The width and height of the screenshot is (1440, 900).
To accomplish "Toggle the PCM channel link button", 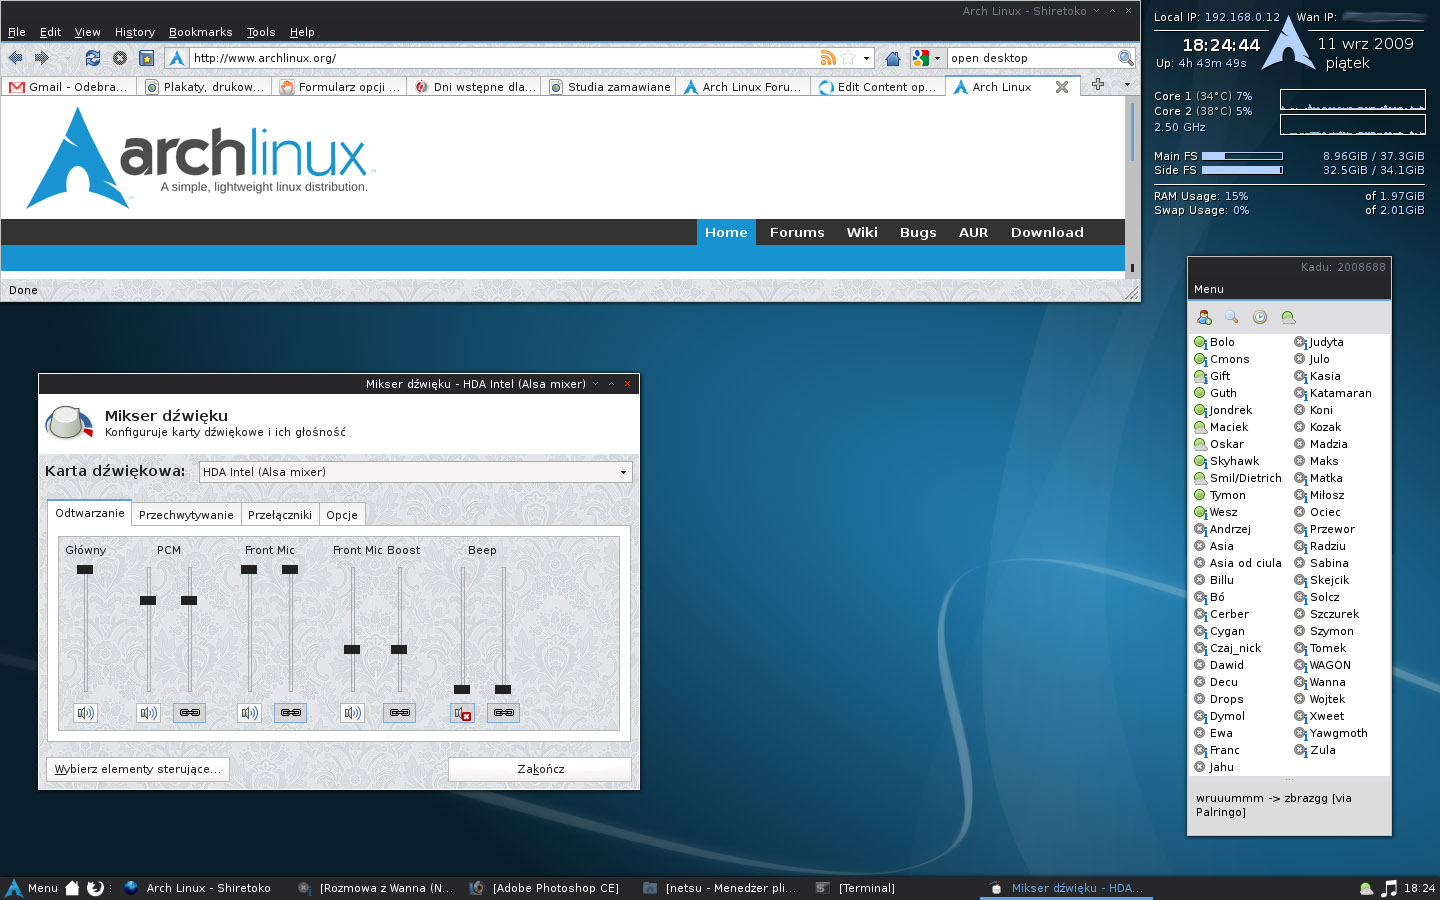I will click(189, 713).
